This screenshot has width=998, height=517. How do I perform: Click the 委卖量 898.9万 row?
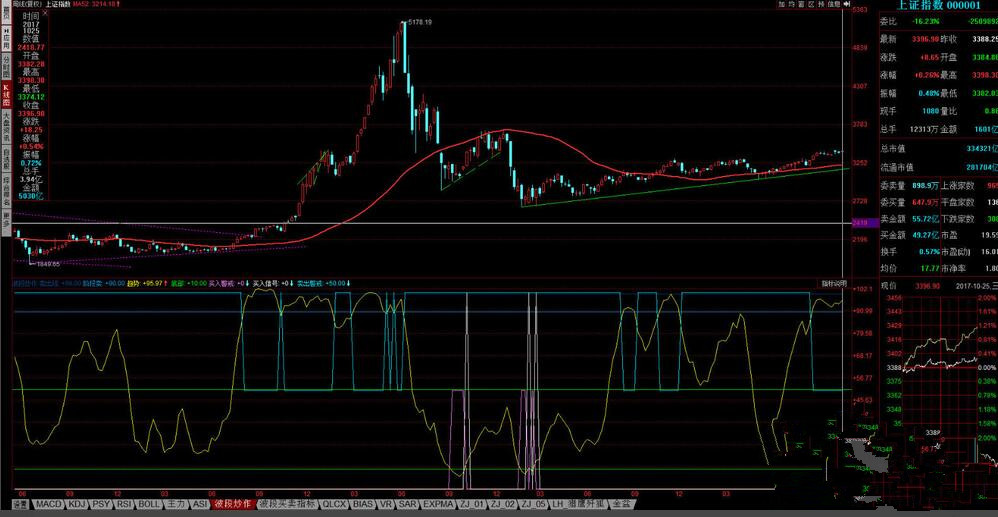909,185
